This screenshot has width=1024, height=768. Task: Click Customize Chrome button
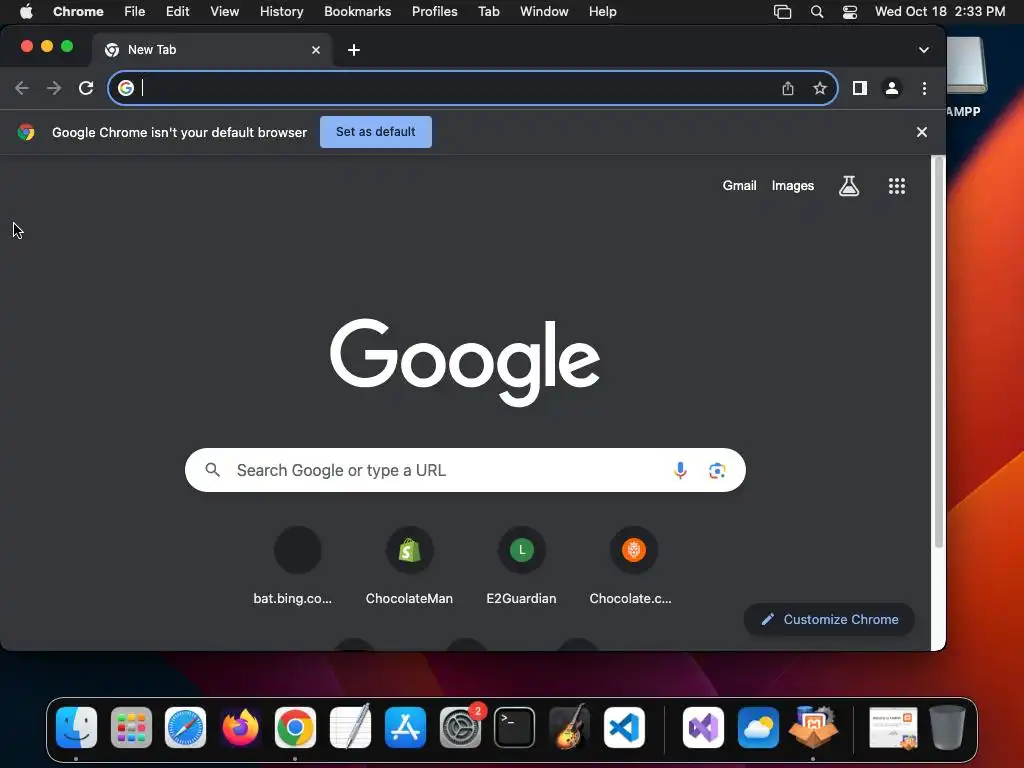829,619
